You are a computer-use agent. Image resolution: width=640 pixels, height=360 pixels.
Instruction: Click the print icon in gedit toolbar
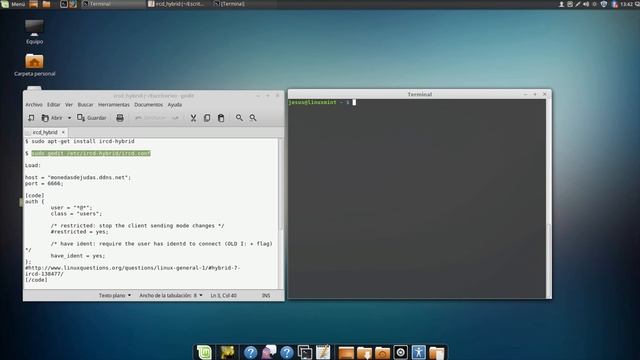point(120,118)
